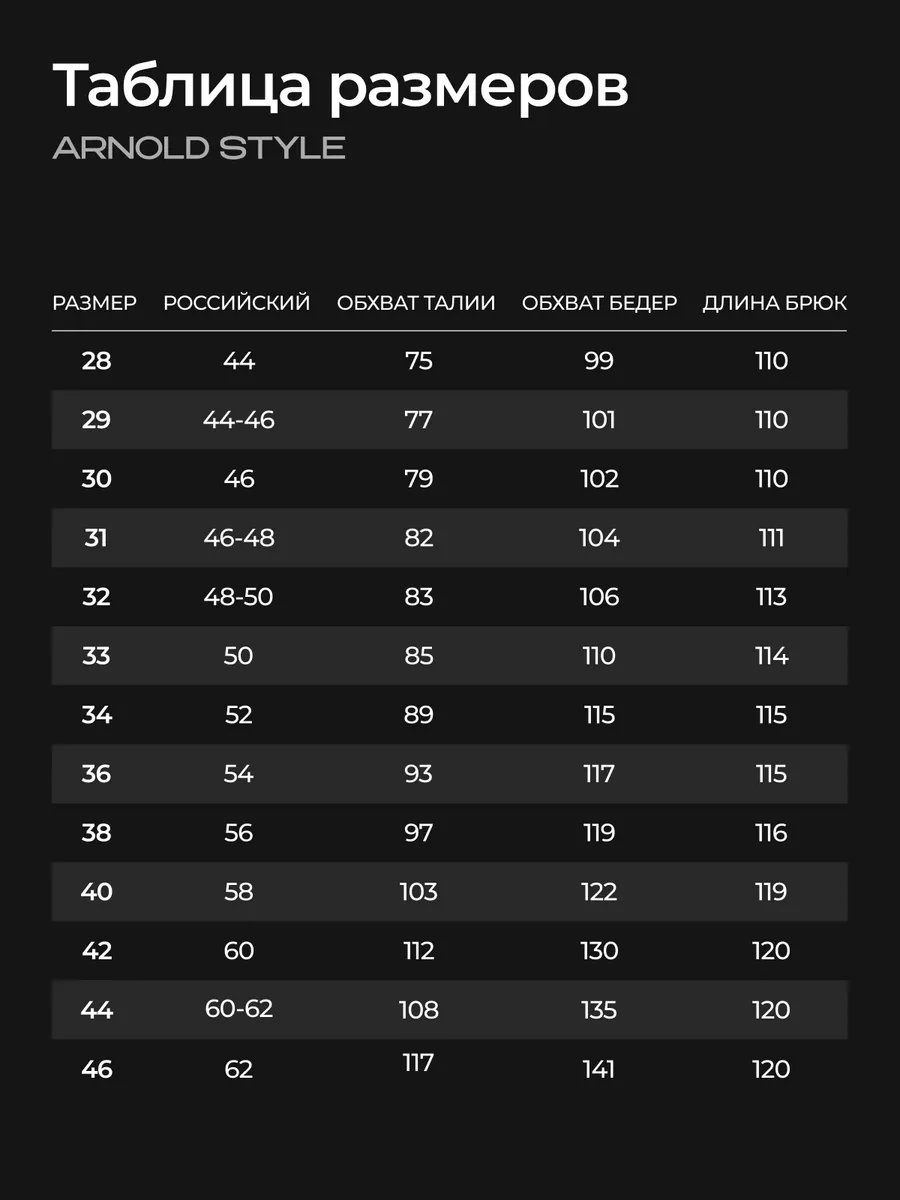Viewport: 900px width, 1200px height.
Task: Click waist value 103 cell
Action: coord(418,892)
